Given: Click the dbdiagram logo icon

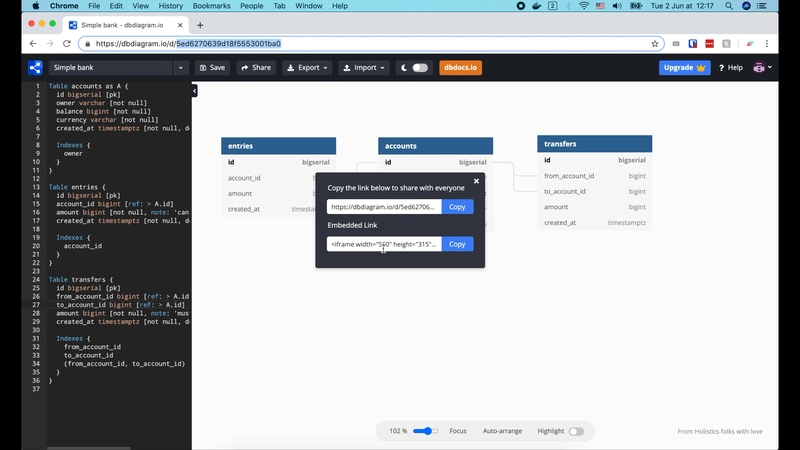Looking at the screenshot, I should coord(35,67).
